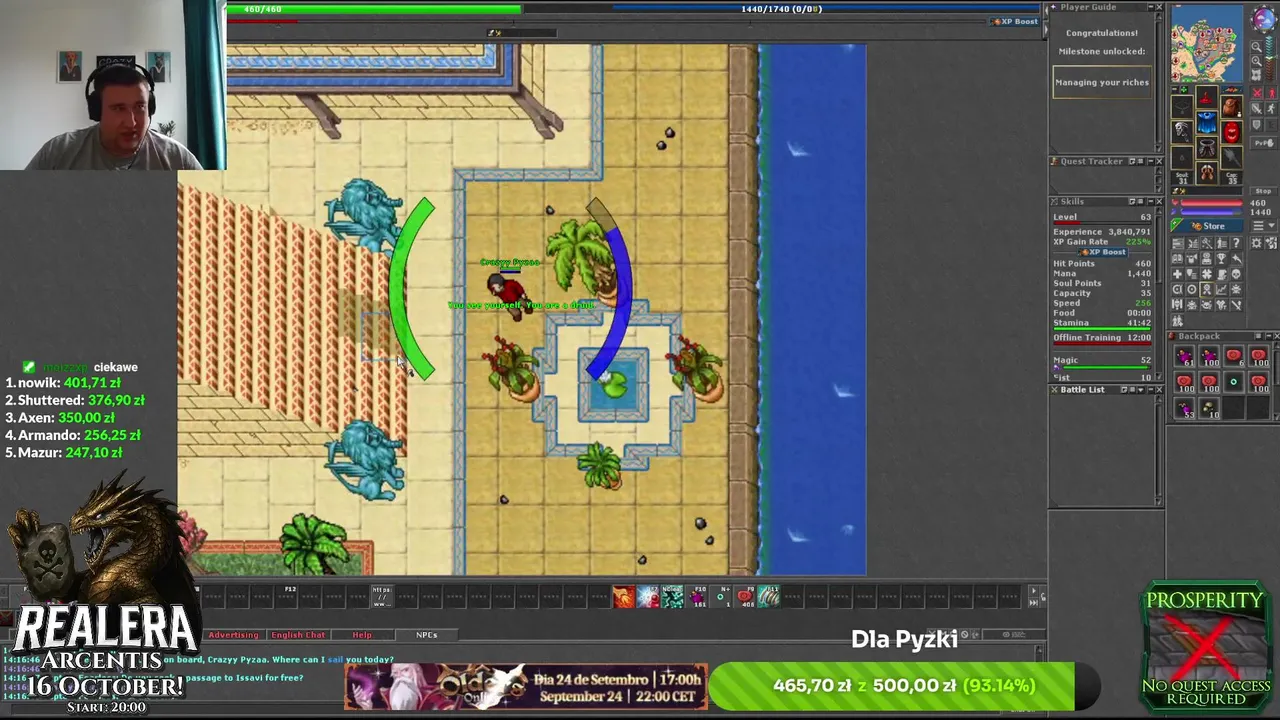Click the minimap world view
The height and width of the screenshot is (720, 1280).
pos(1206,43)
